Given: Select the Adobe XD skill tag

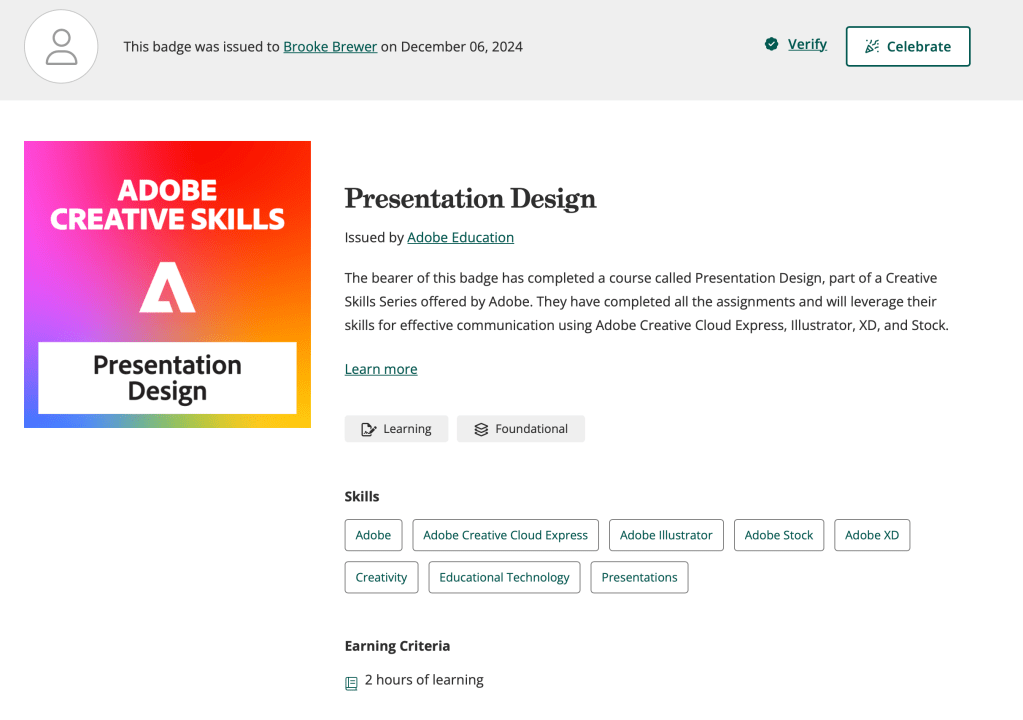Looking at the screenshot, I should [x=871, y=535].
